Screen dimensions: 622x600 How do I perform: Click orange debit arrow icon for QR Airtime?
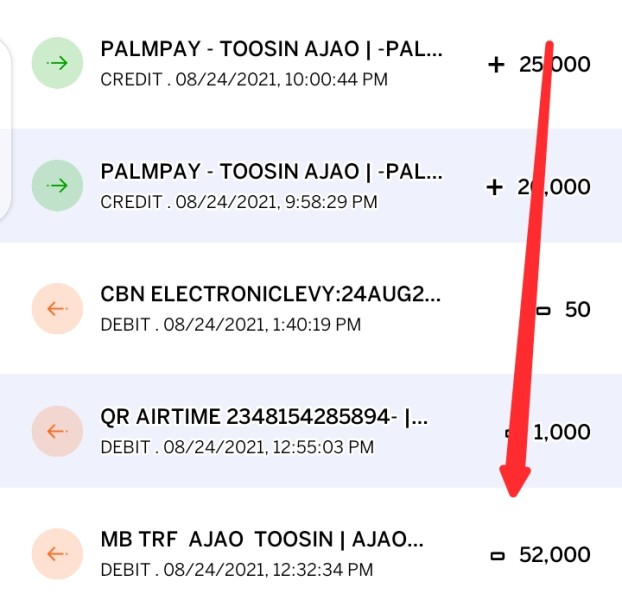point(58,431)
